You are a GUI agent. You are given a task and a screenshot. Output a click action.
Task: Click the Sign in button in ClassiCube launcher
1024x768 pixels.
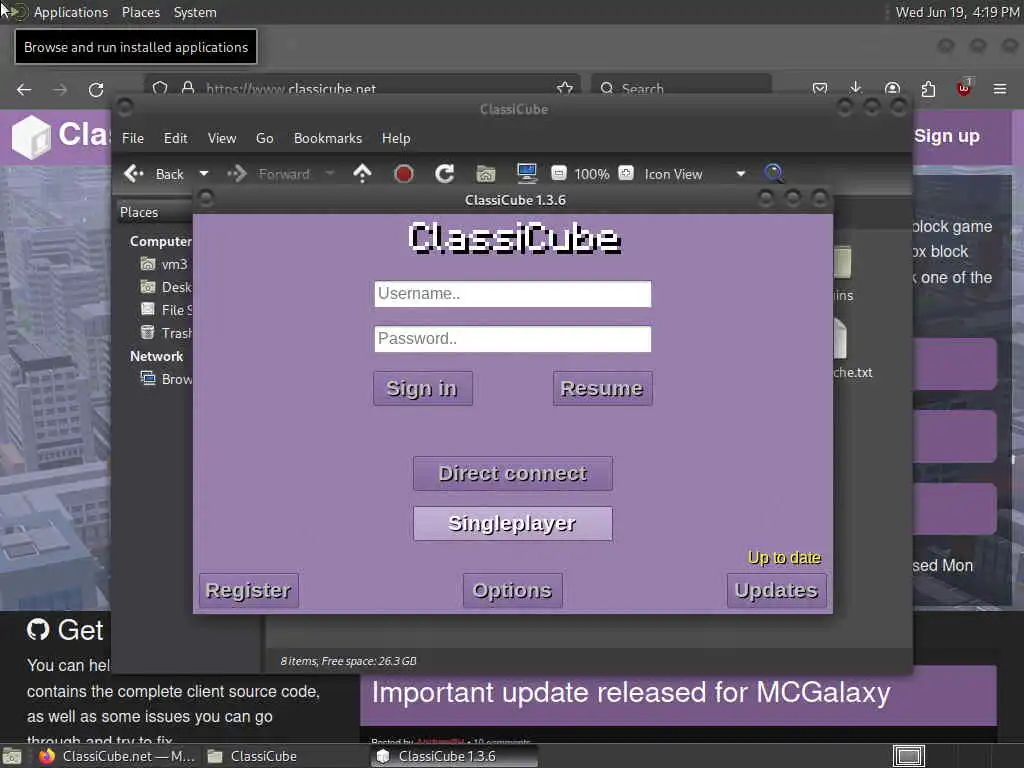coord(423,389)
